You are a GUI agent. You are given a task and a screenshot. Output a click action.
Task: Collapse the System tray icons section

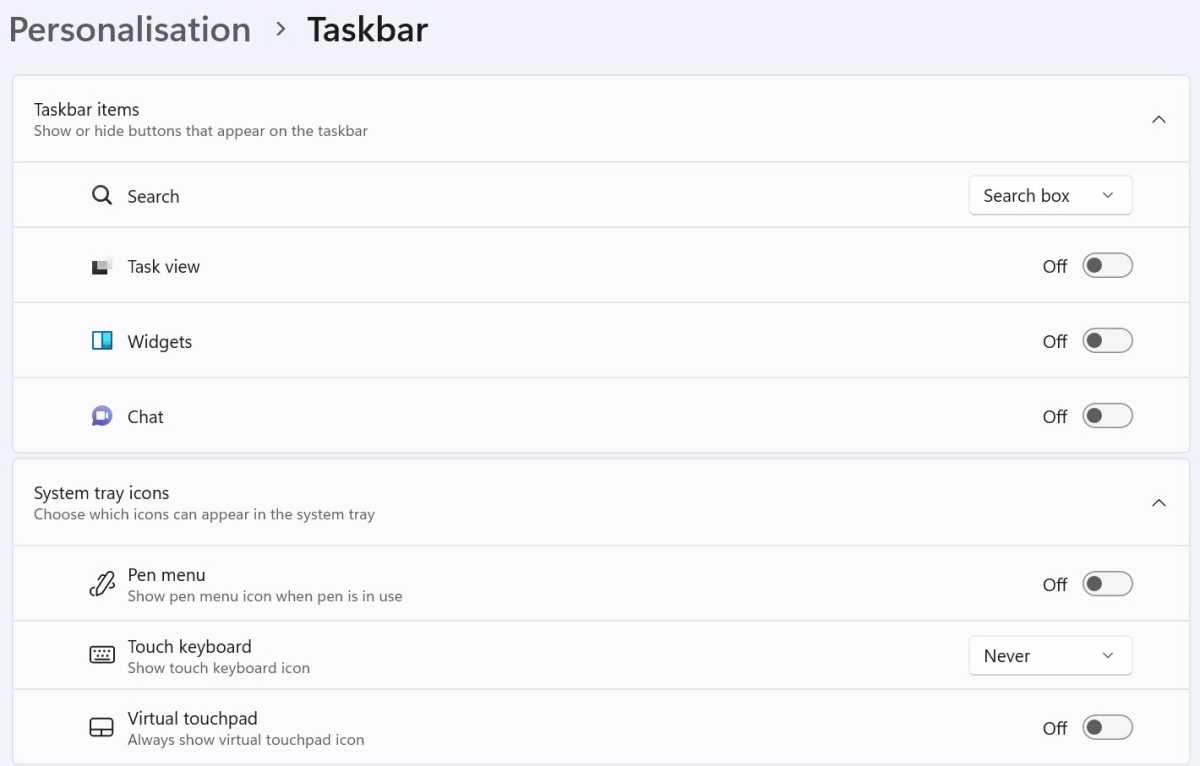1159,503
